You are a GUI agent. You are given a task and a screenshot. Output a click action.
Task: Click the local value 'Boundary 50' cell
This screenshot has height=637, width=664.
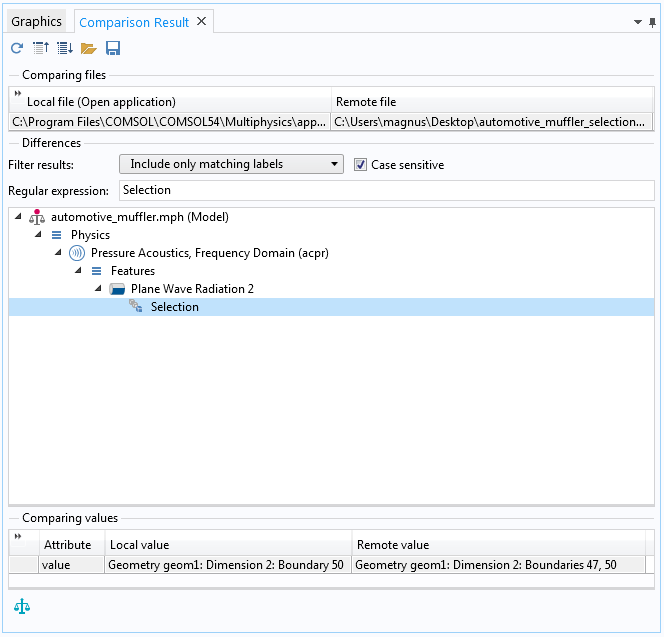[x=228, y=565]
